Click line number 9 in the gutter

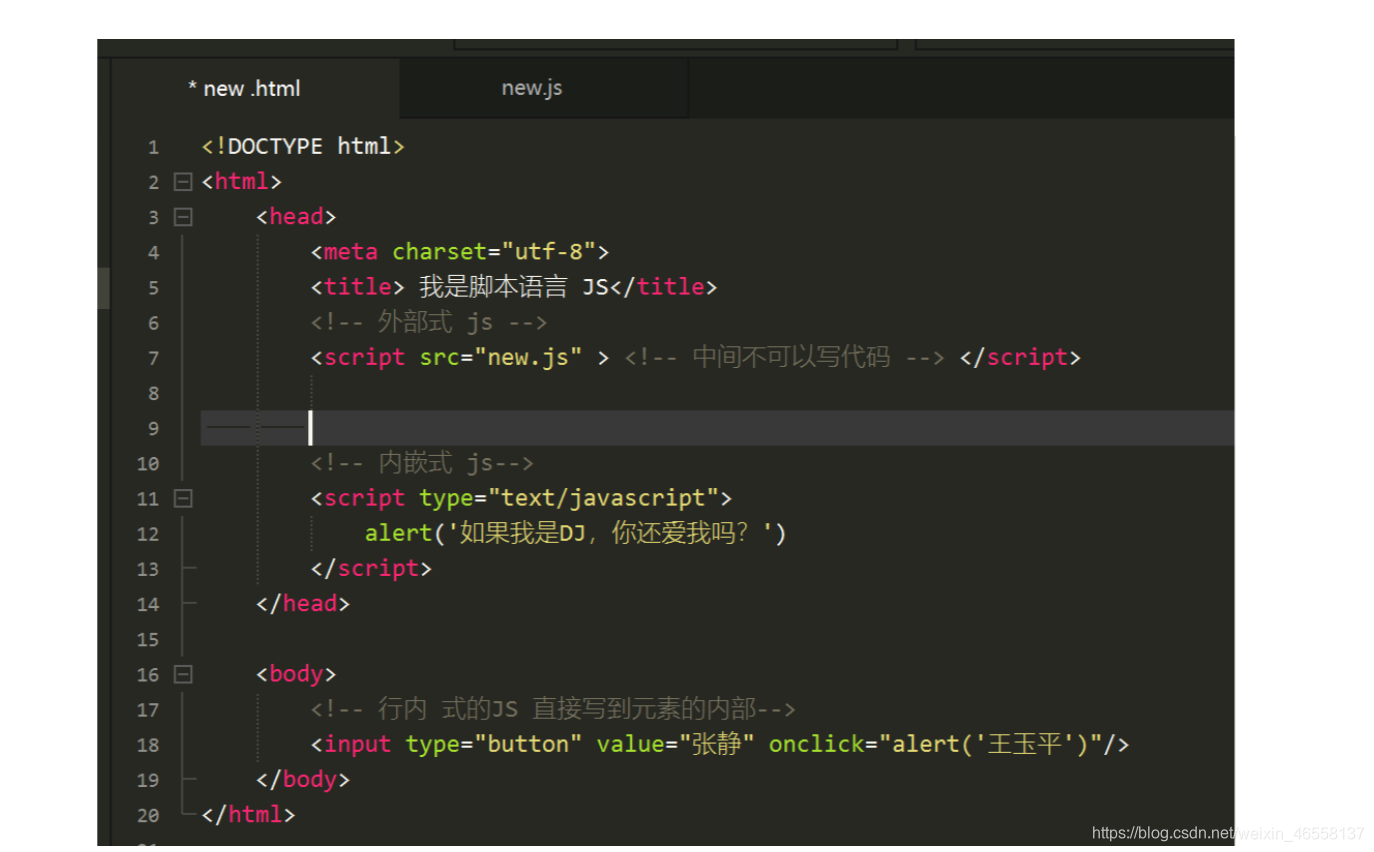pyautogui.click(x=153, y=428)
